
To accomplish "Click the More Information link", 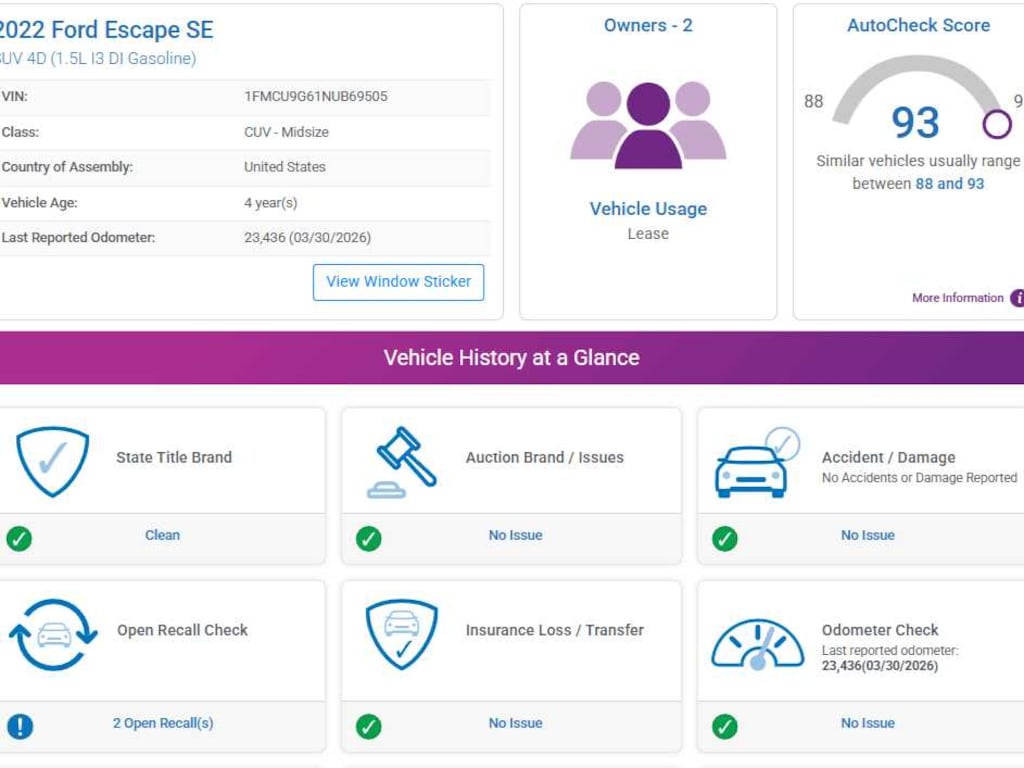I will click(957, 298).
